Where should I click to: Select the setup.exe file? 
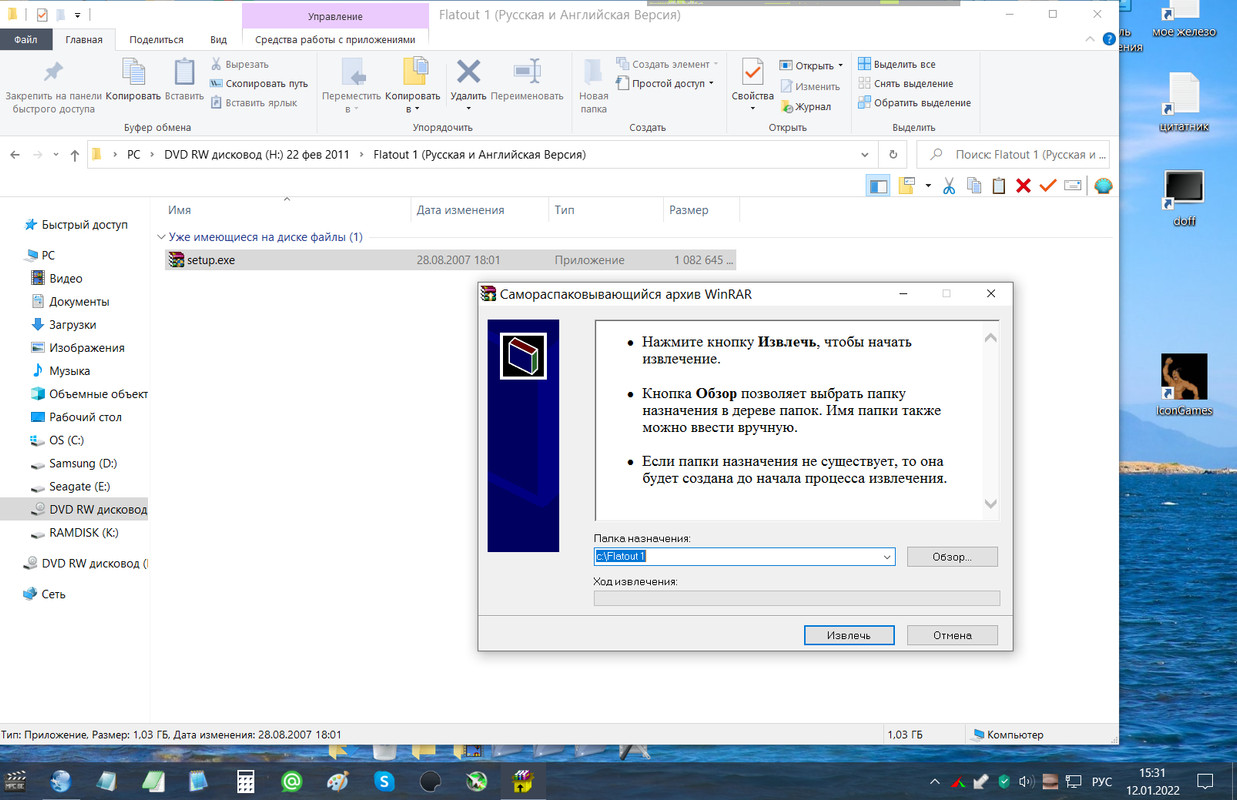(449, 260)
